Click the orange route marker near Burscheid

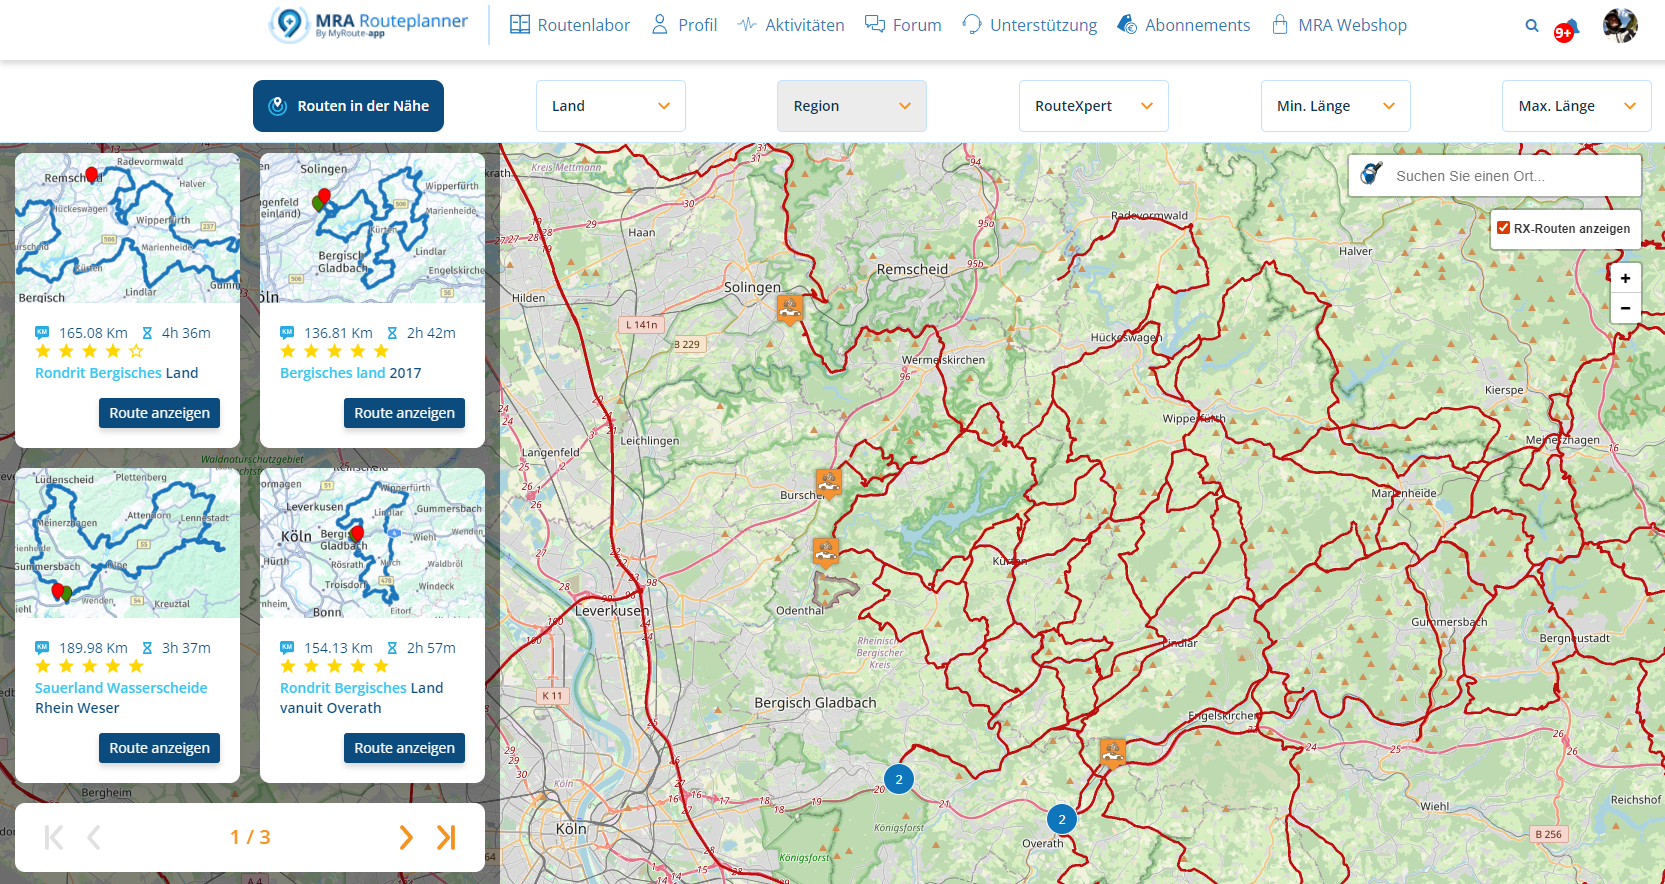829,482
